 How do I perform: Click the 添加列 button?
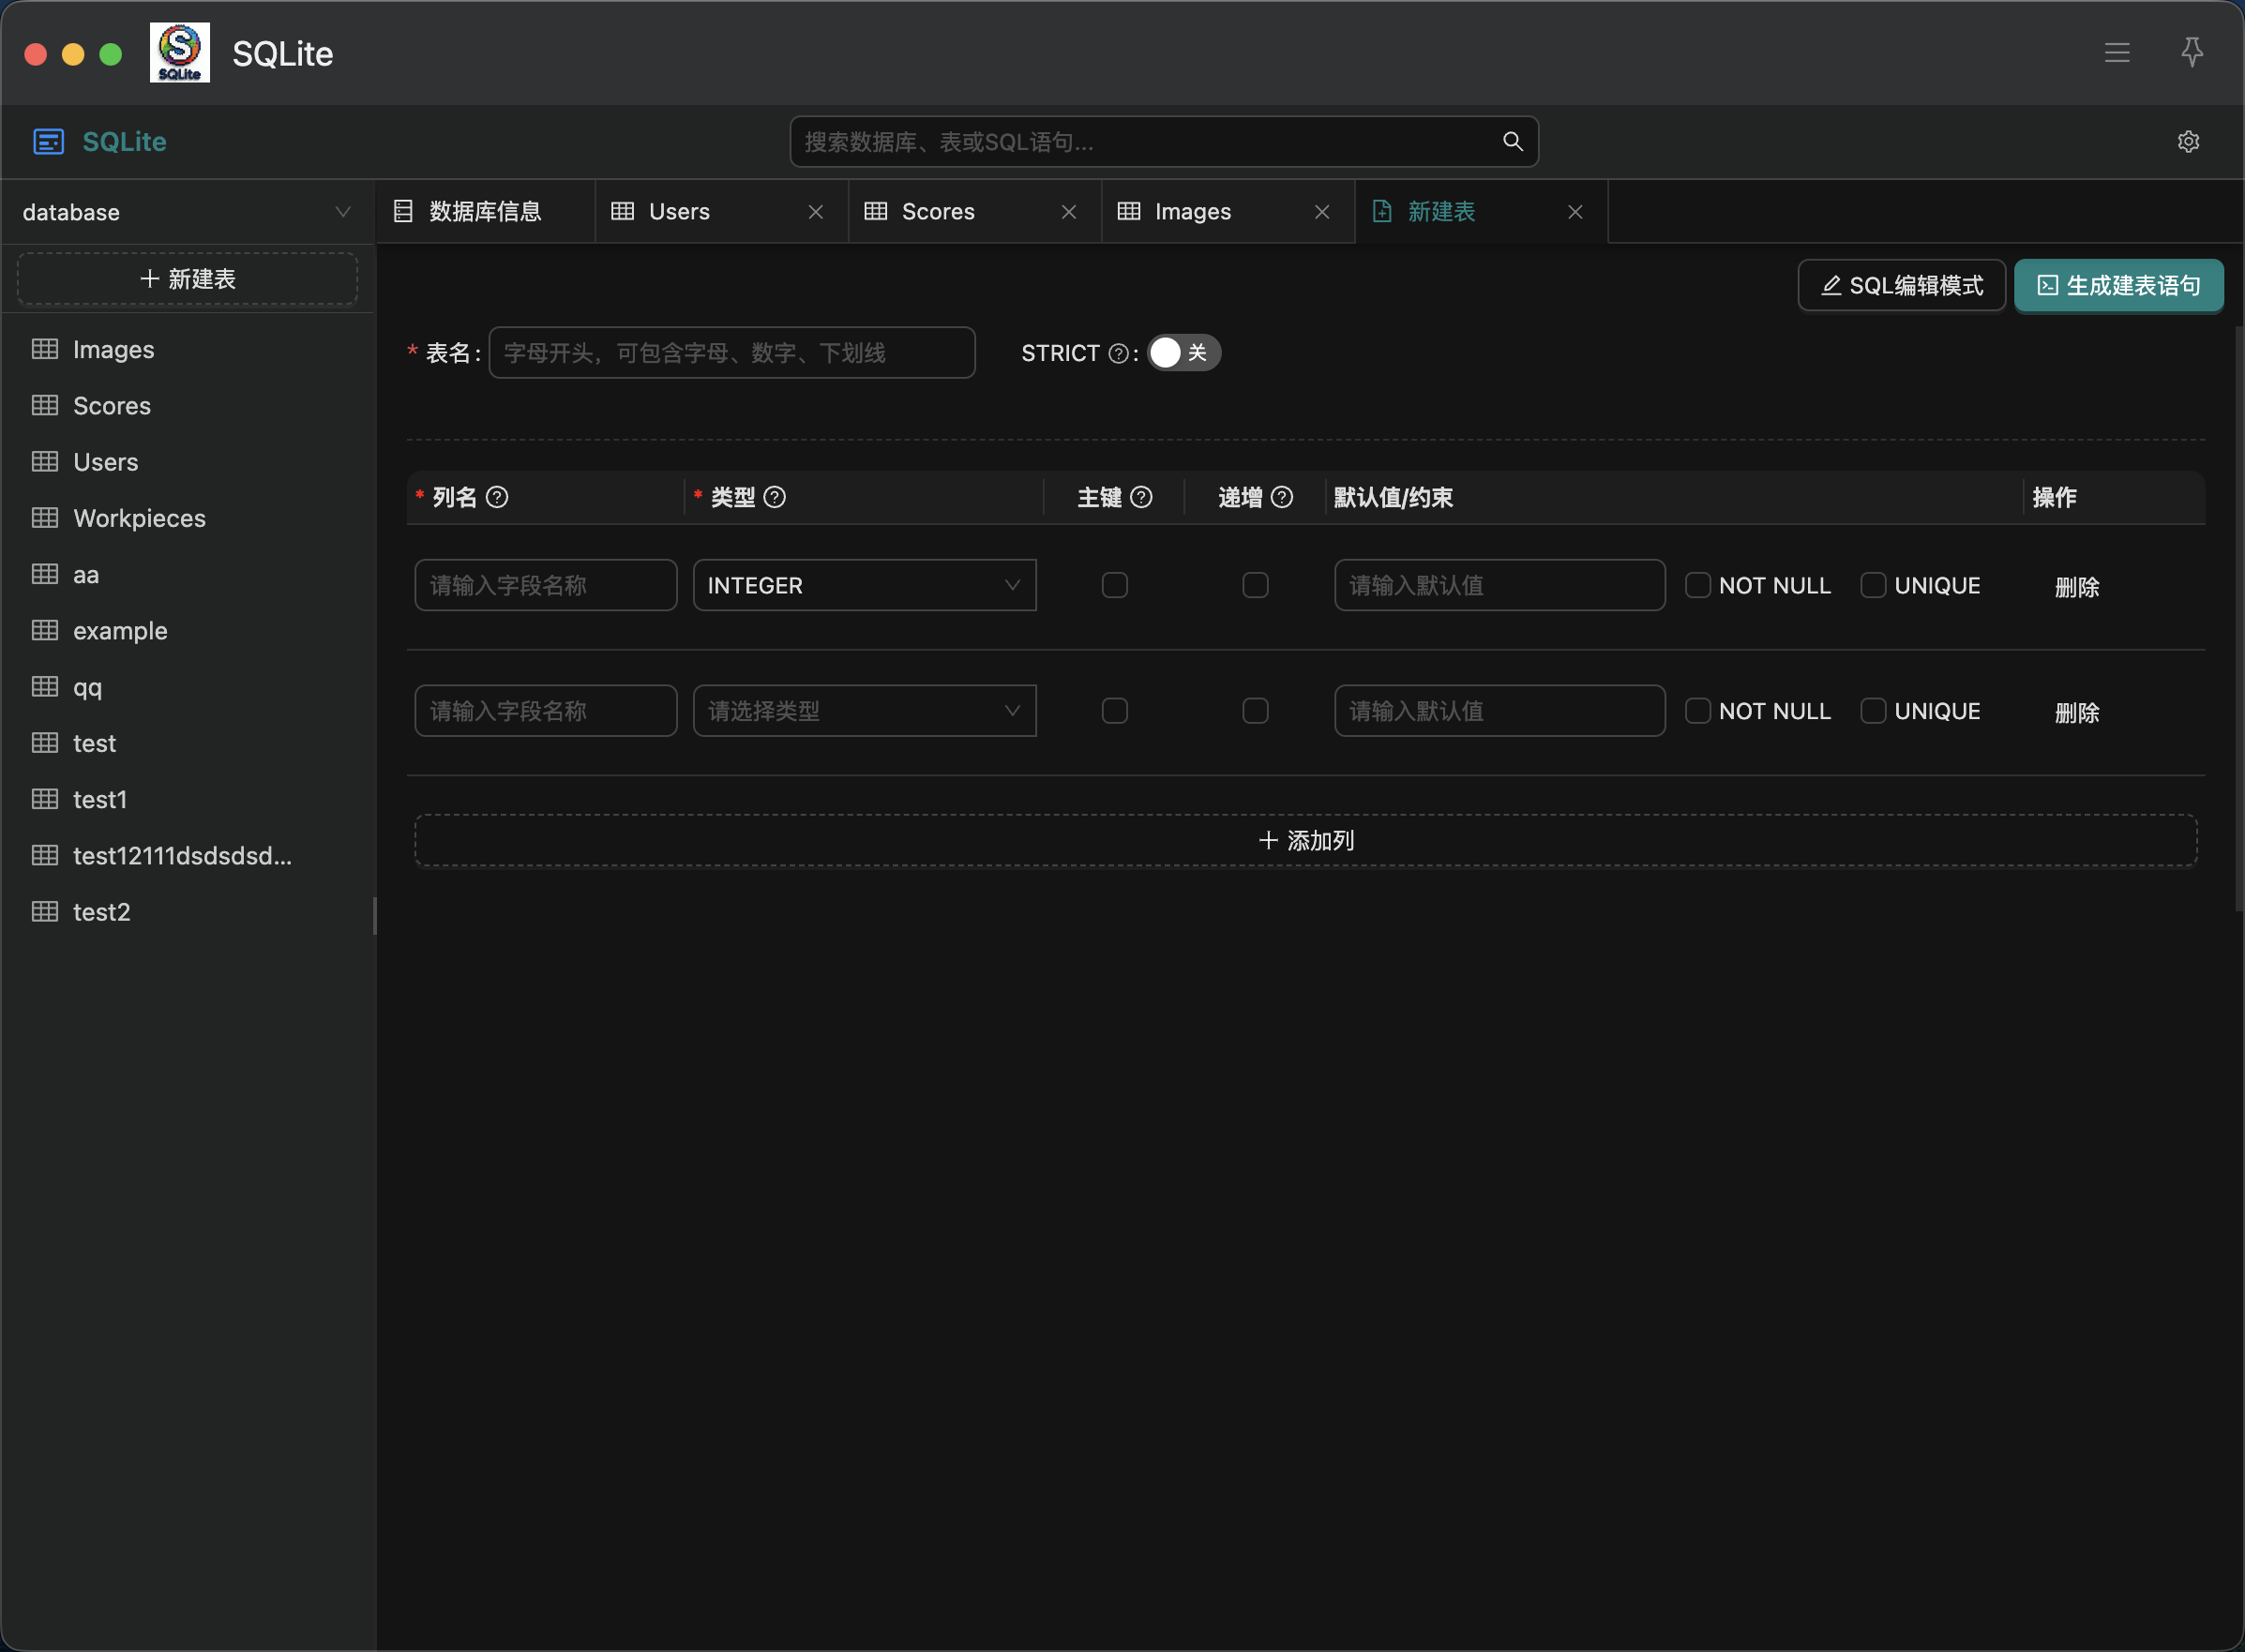1305,840
